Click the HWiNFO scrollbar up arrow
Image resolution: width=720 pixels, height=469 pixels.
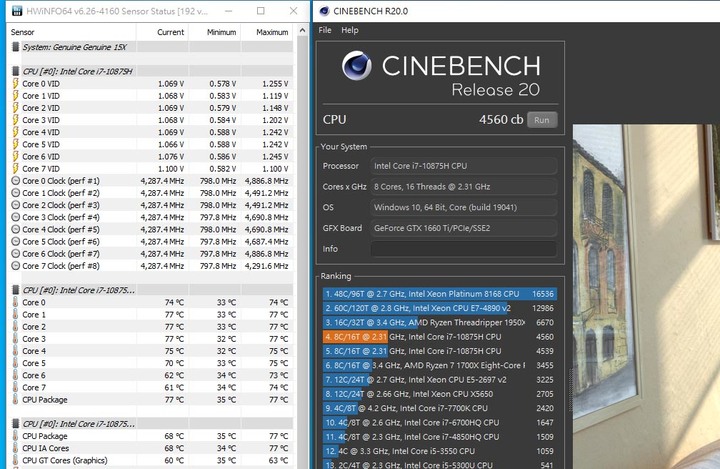pyautogui.click(x=302, y=31)
